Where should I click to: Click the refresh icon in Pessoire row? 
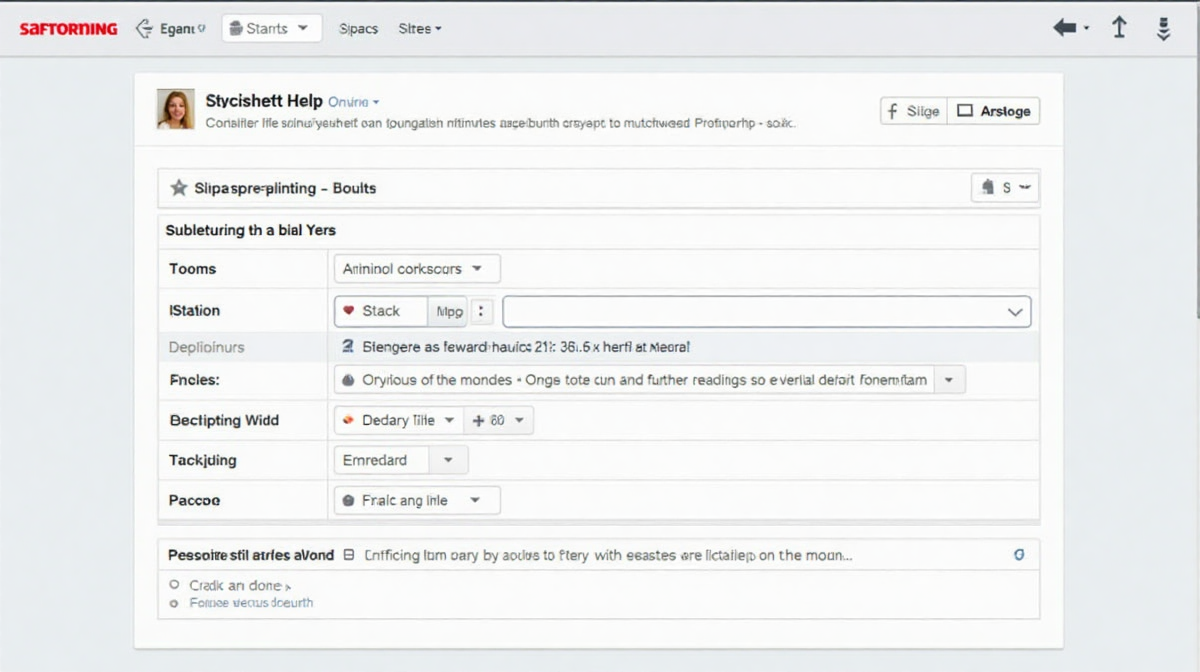1019,554
